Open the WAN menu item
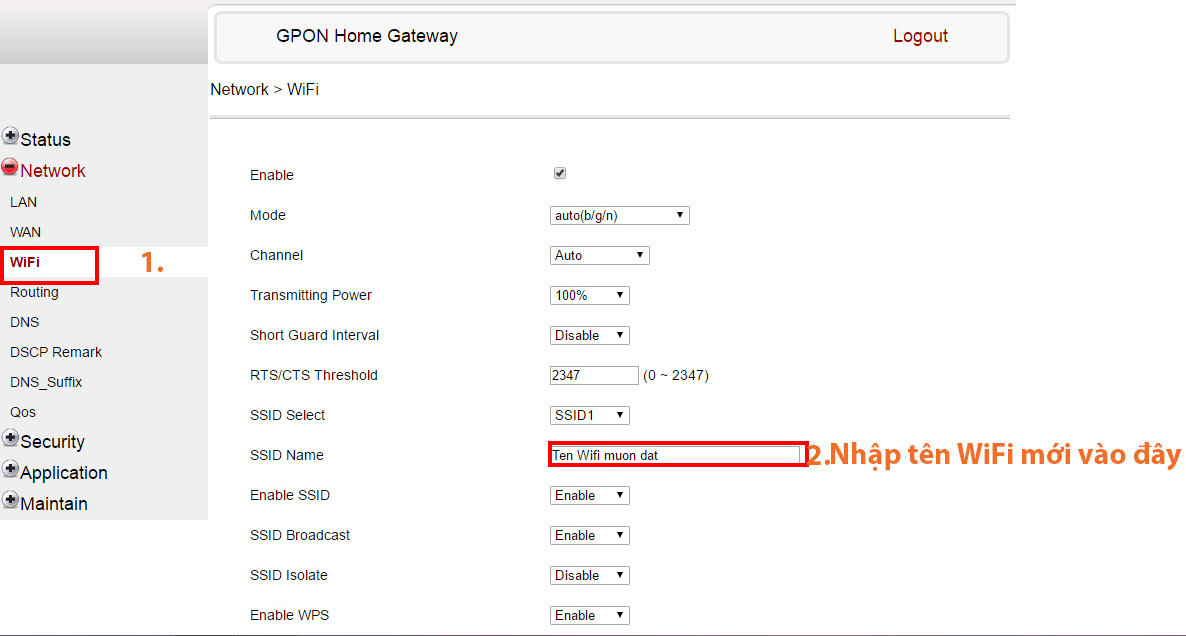The image size is (1186, 636). click(26, 232)
